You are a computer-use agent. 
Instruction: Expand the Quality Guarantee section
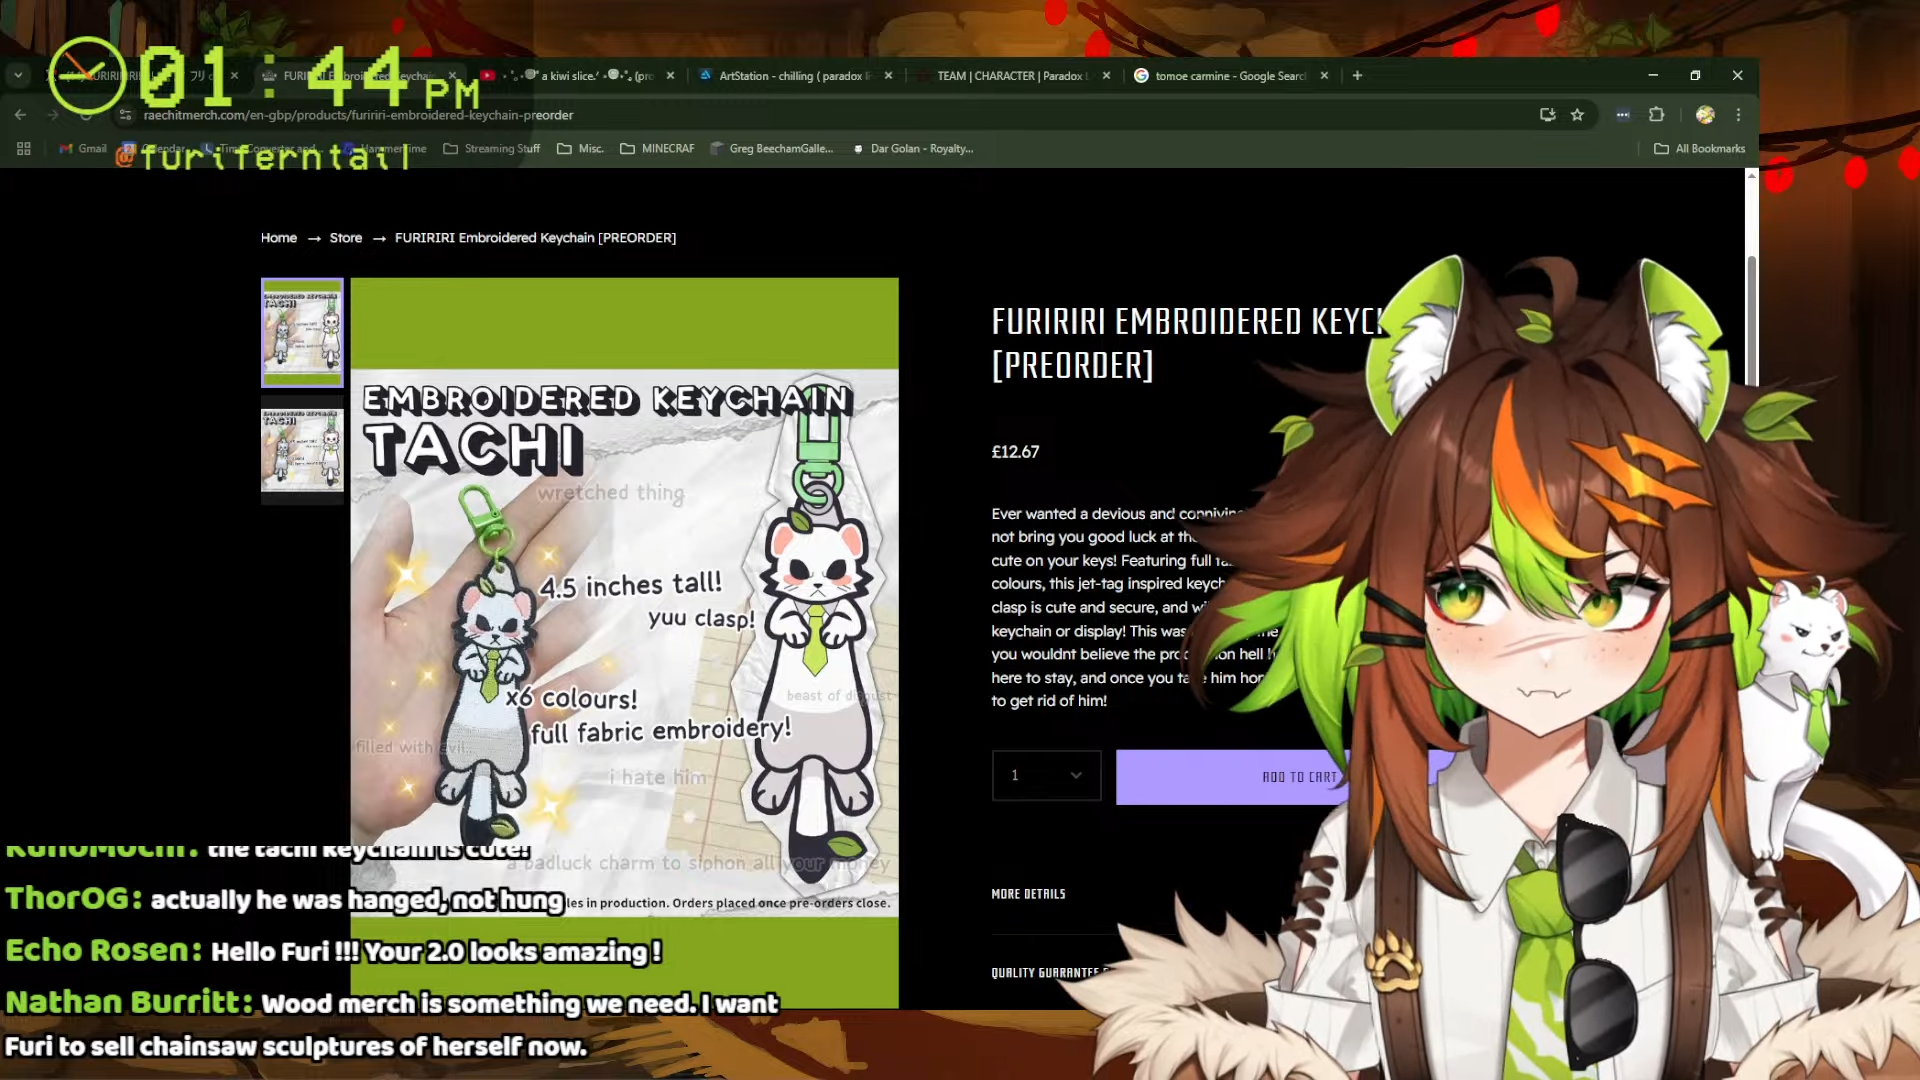pyautogui.click(x=1044, y=972)
